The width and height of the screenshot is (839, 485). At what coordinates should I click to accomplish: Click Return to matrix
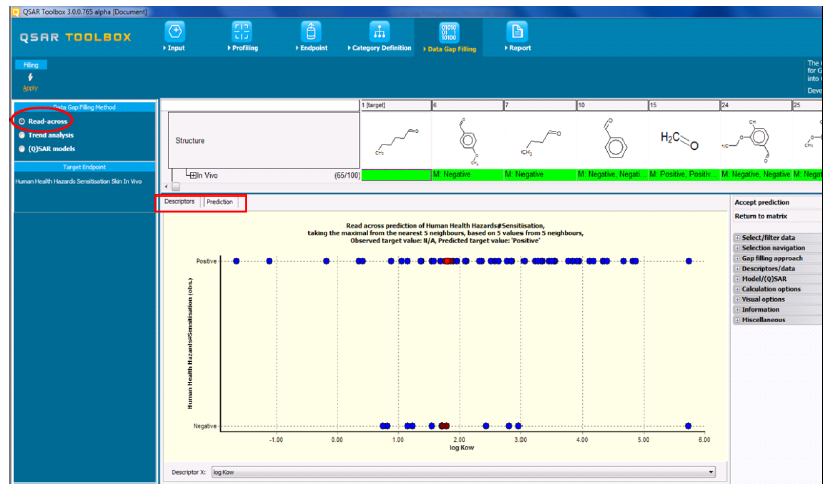[x=760, y=216]
